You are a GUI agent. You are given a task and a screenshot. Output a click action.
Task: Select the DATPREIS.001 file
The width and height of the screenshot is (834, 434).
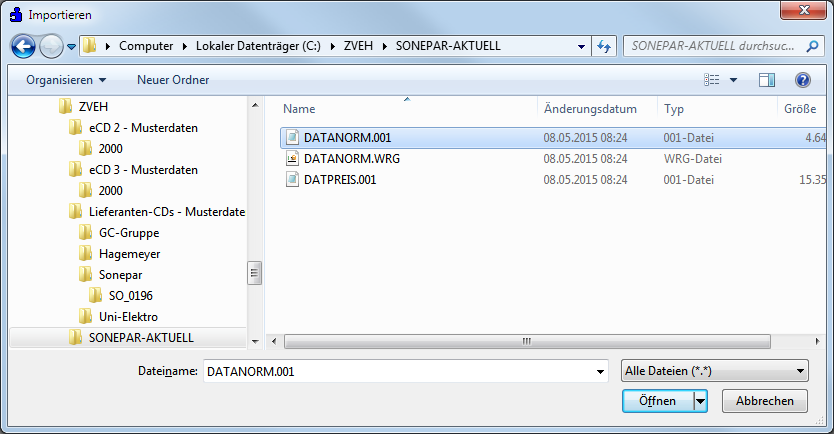click(339, 180)
